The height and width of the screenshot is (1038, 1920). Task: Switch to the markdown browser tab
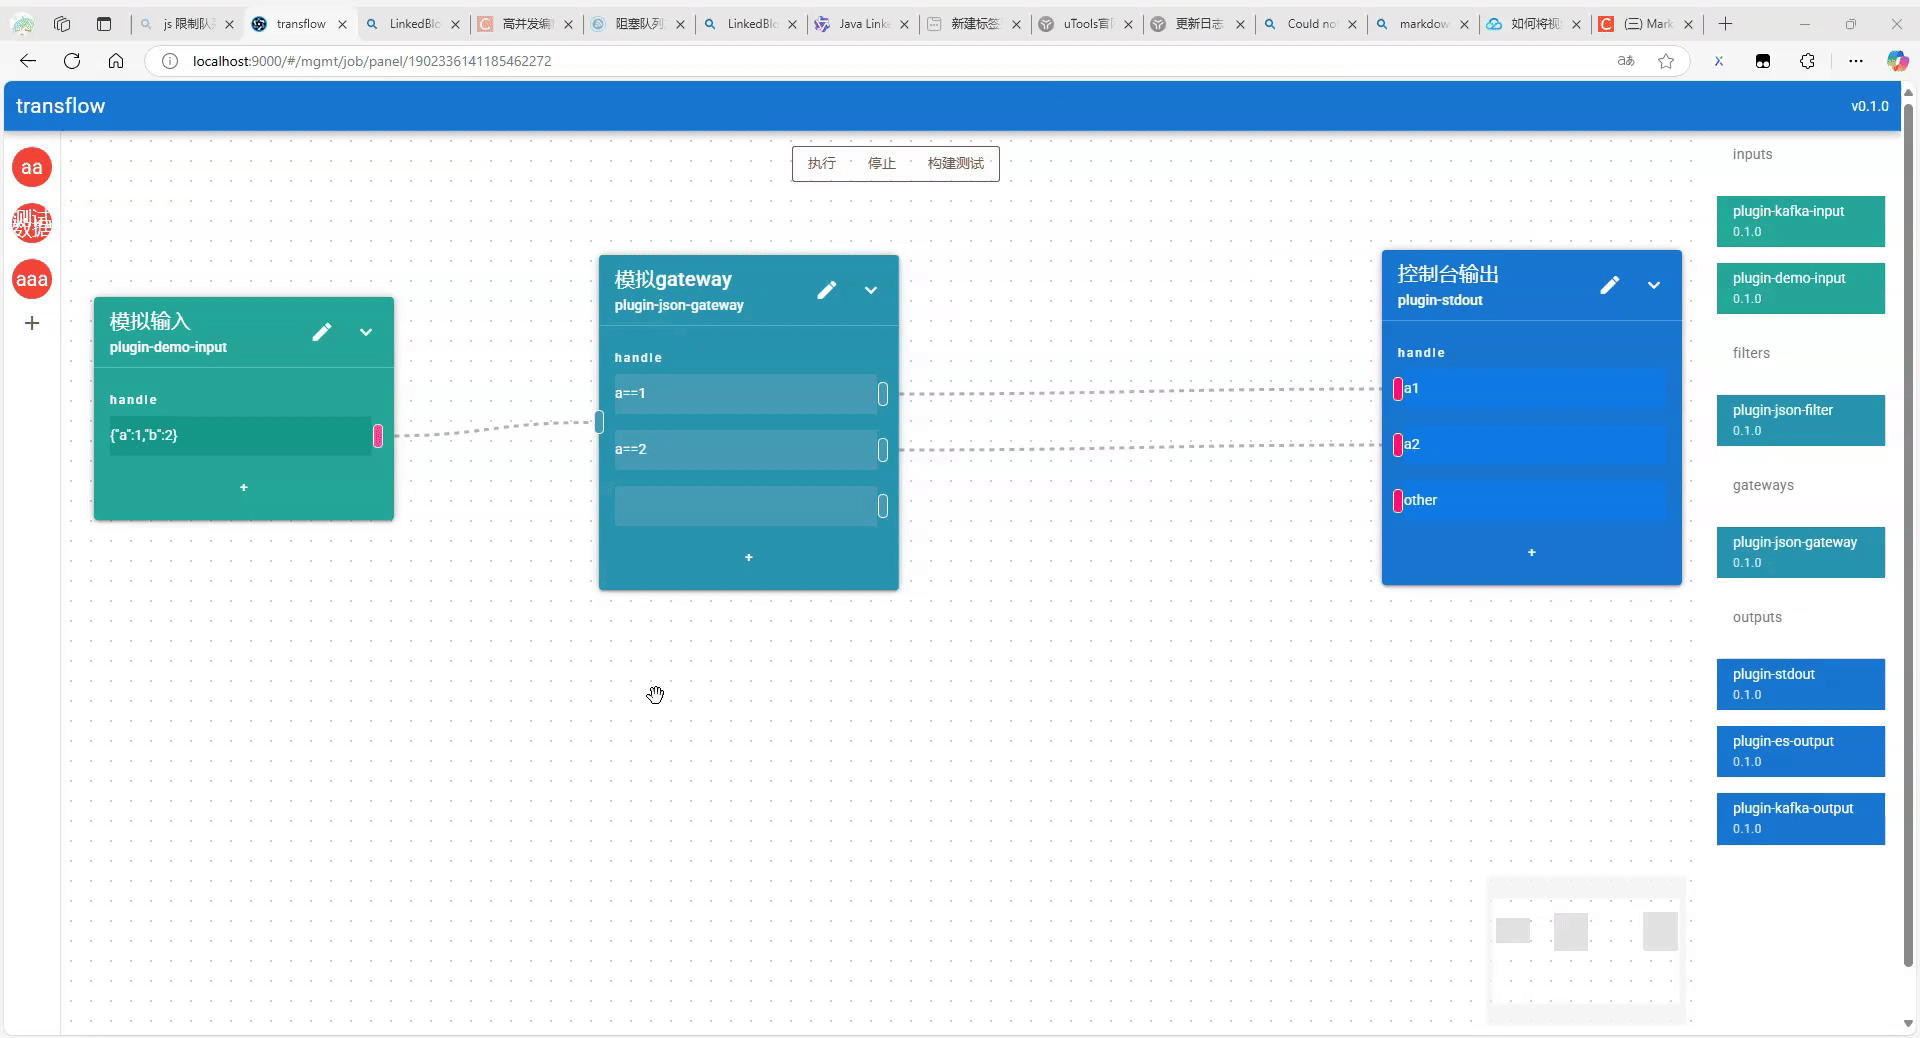pos(1424,24)
